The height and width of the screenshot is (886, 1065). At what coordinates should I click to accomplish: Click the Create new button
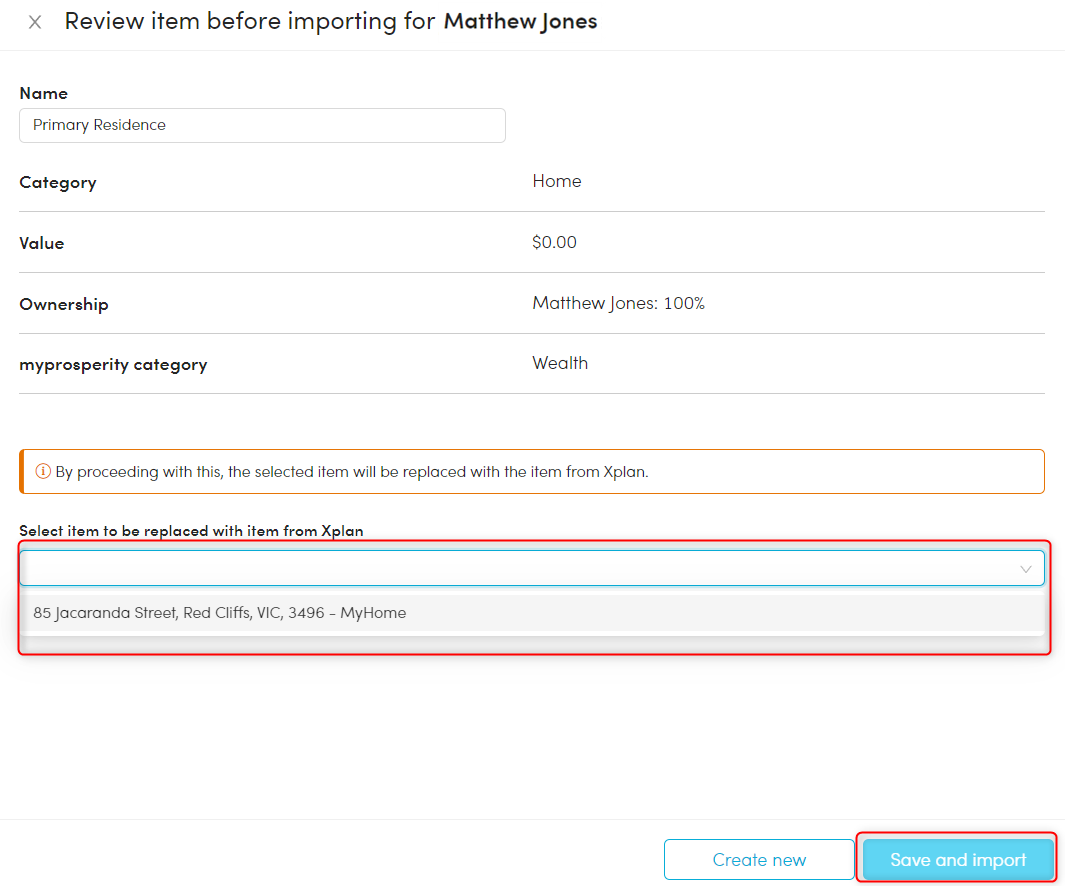click(759, 860)
